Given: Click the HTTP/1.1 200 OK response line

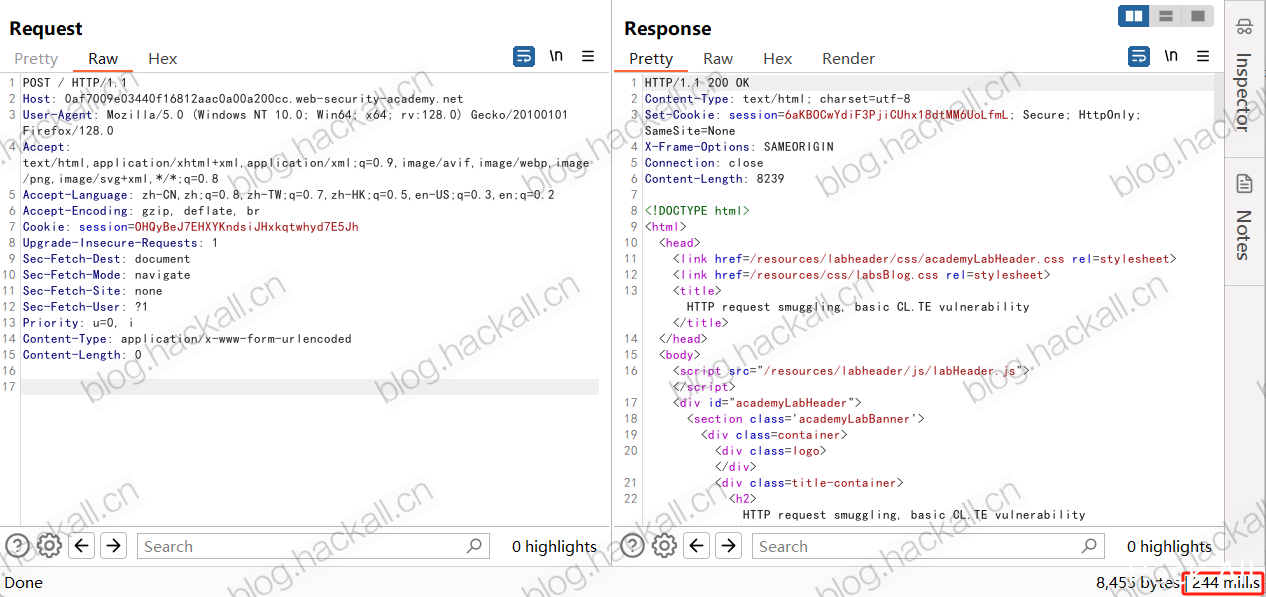Looking at the screenshot, I should click(x=697, y=83).
